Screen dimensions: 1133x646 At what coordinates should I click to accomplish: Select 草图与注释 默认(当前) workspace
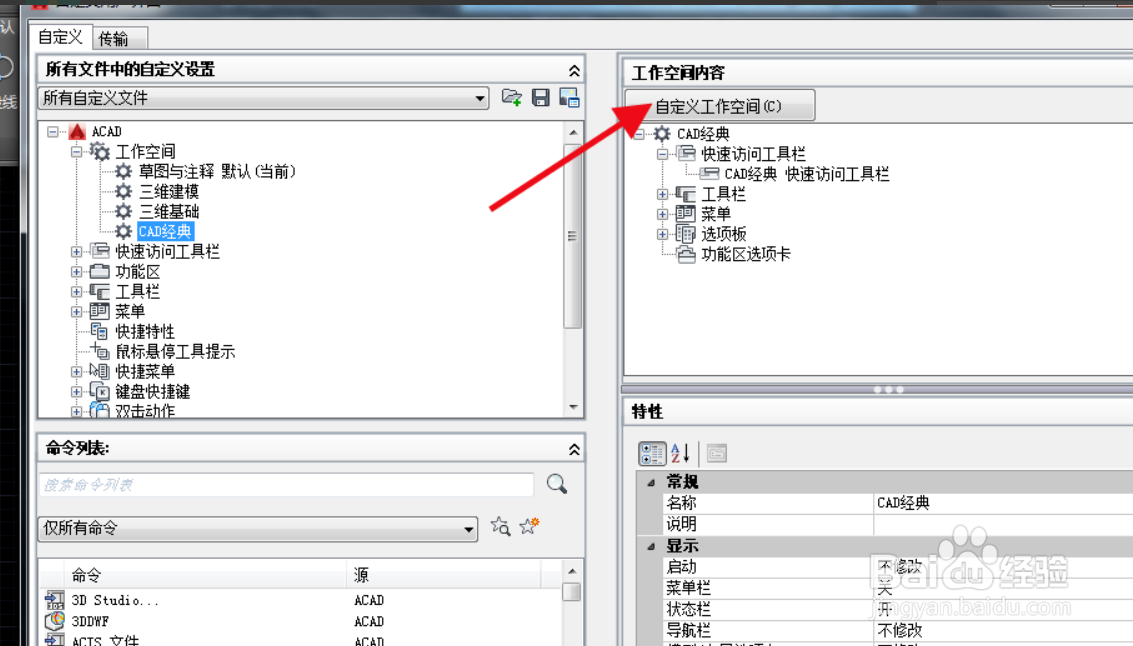pyautogui.click(x=217, y=171)
